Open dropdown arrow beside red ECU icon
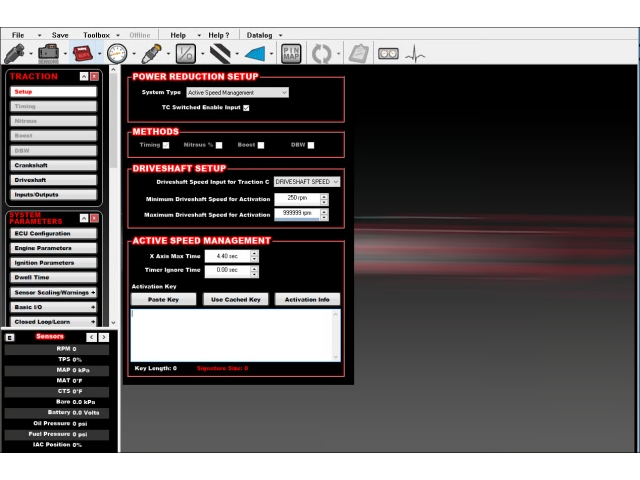 click(x=99, y=54)
